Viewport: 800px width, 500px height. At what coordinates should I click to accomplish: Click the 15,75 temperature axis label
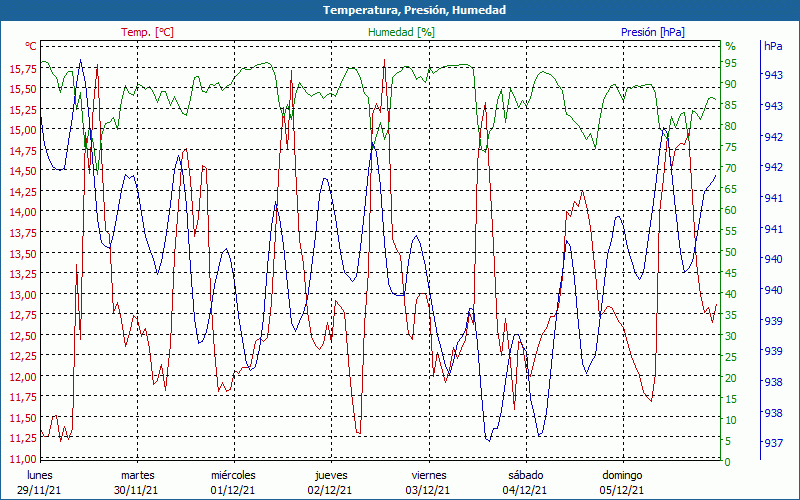tap(23, 68)
